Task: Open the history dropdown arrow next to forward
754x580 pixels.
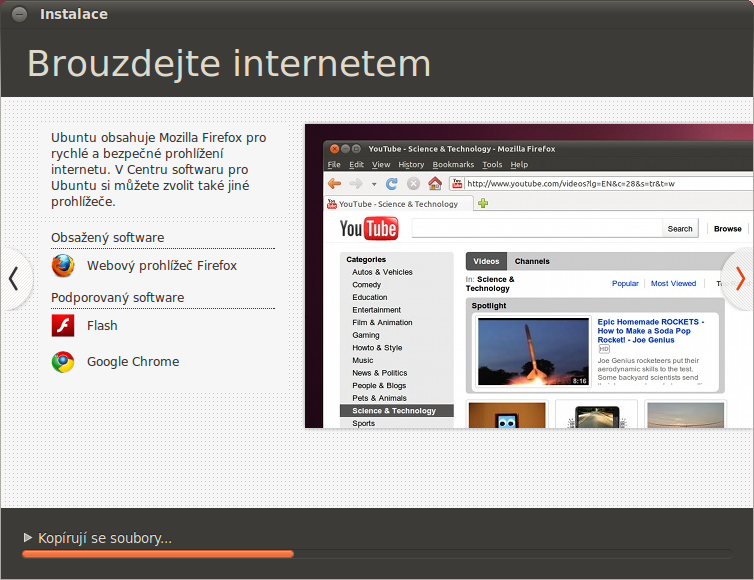Action: pos(374,184)
